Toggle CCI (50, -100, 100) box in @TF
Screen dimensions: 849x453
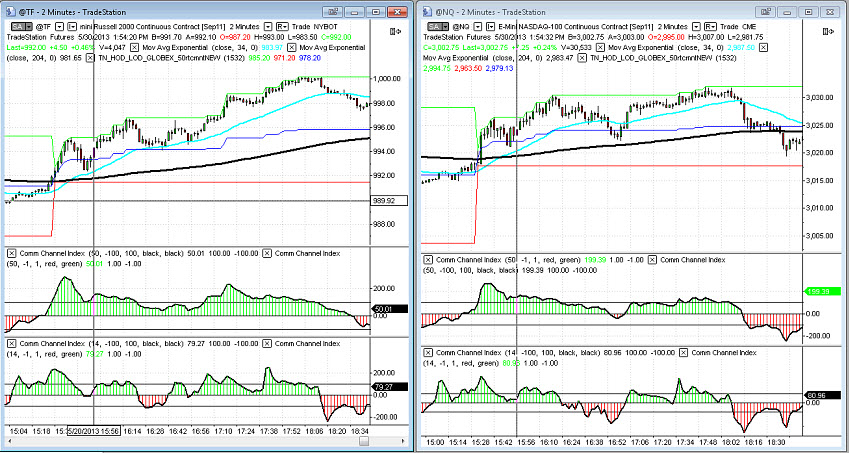12,253
